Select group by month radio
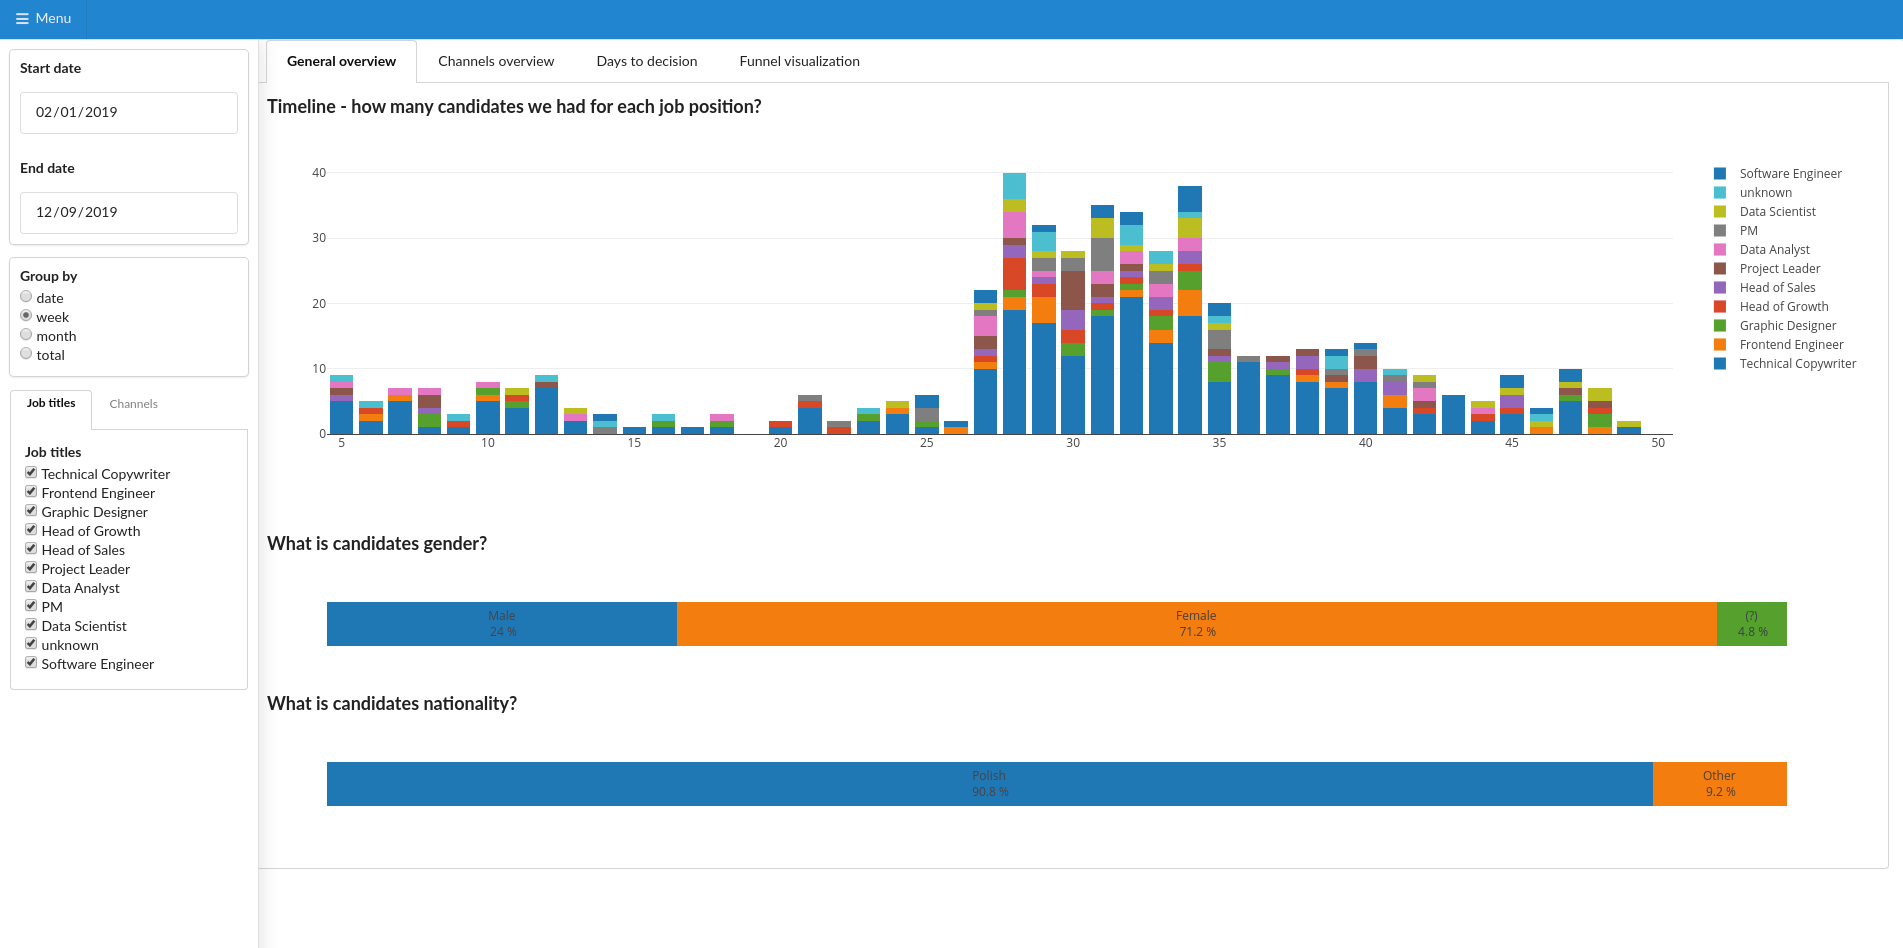Screen dimensions: 1903x948 [26, 335]
